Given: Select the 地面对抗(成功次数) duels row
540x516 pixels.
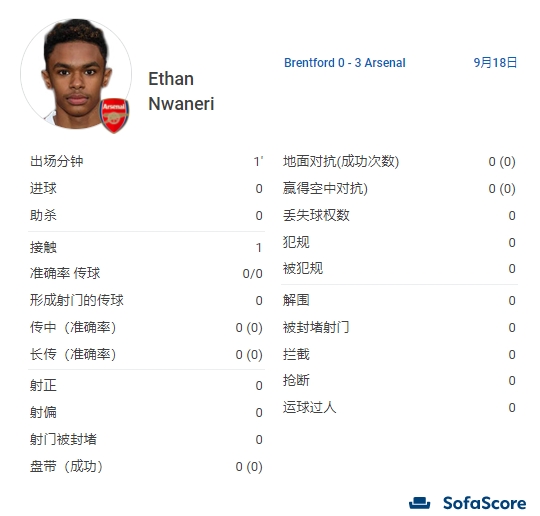Looking at the screenshot, I should pos(399,161).
